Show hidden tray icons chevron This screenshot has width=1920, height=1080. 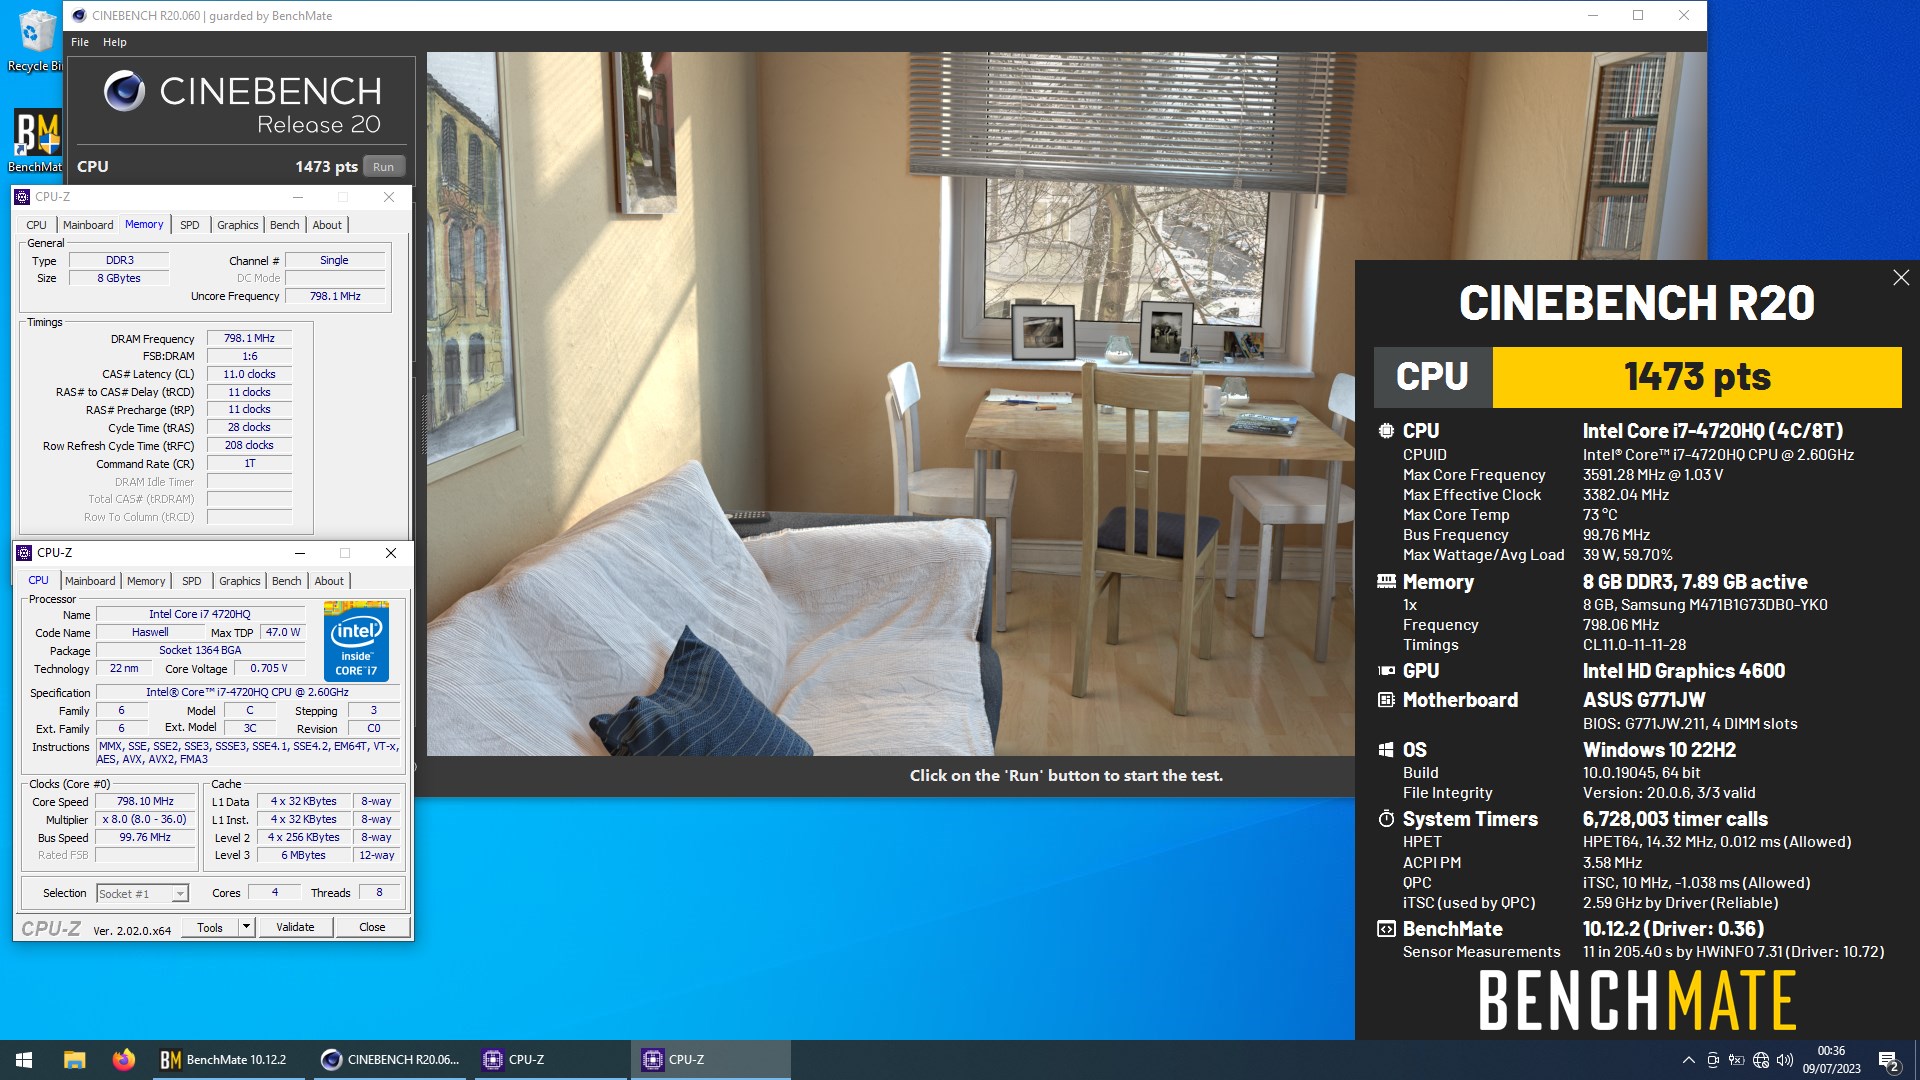1688,1060
